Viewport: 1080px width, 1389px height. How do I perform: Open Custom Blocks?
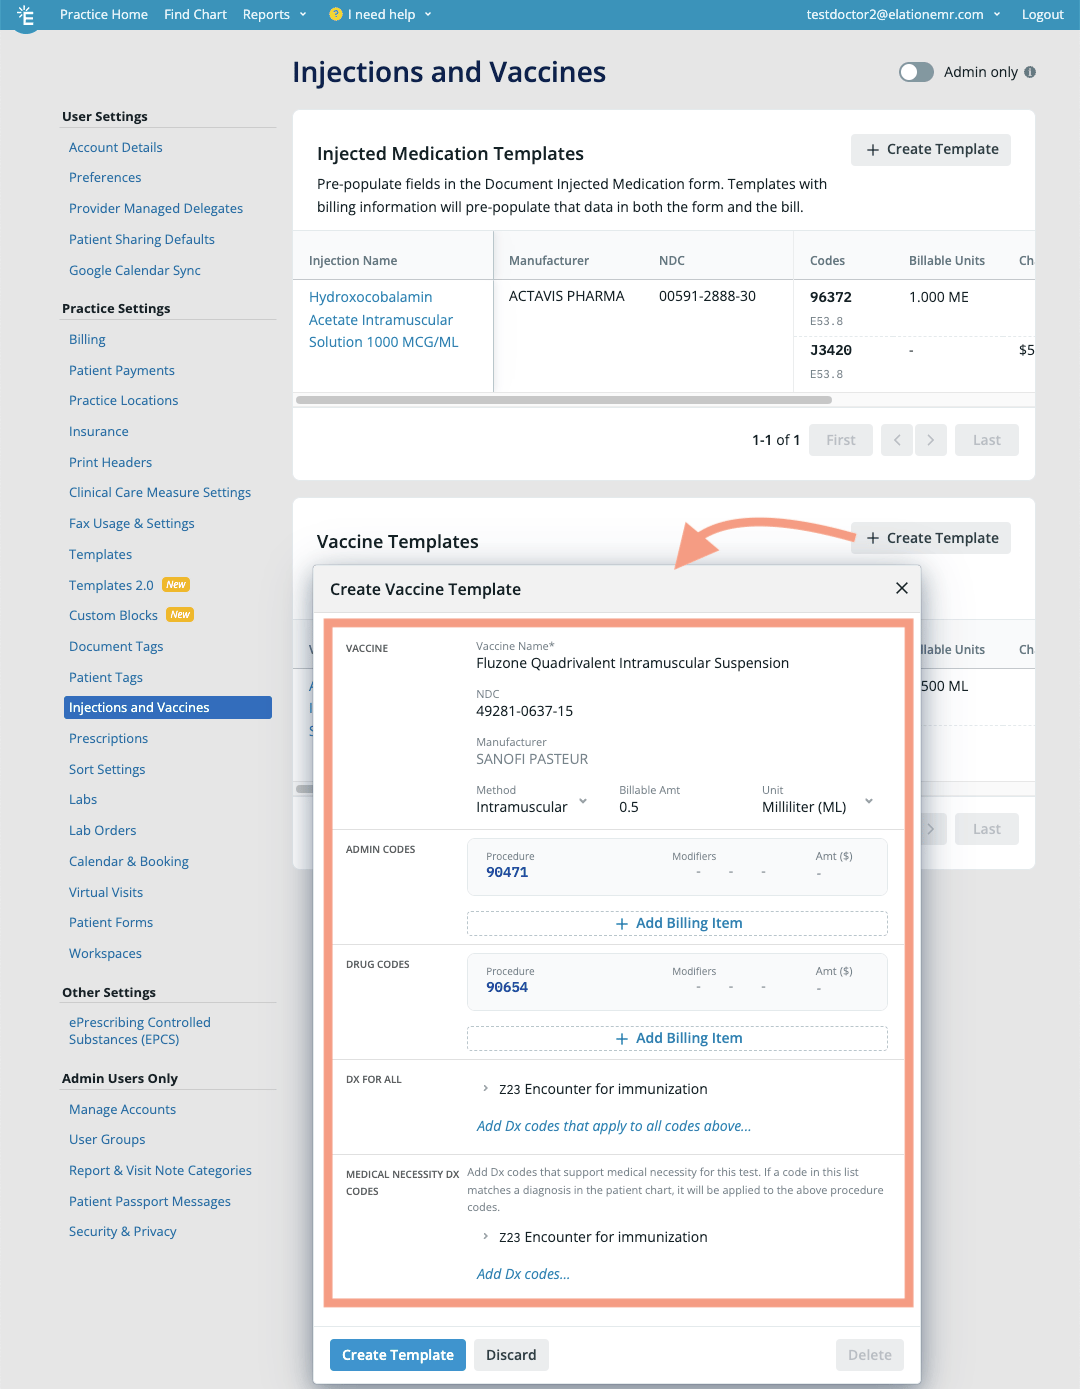click(113, 615)
